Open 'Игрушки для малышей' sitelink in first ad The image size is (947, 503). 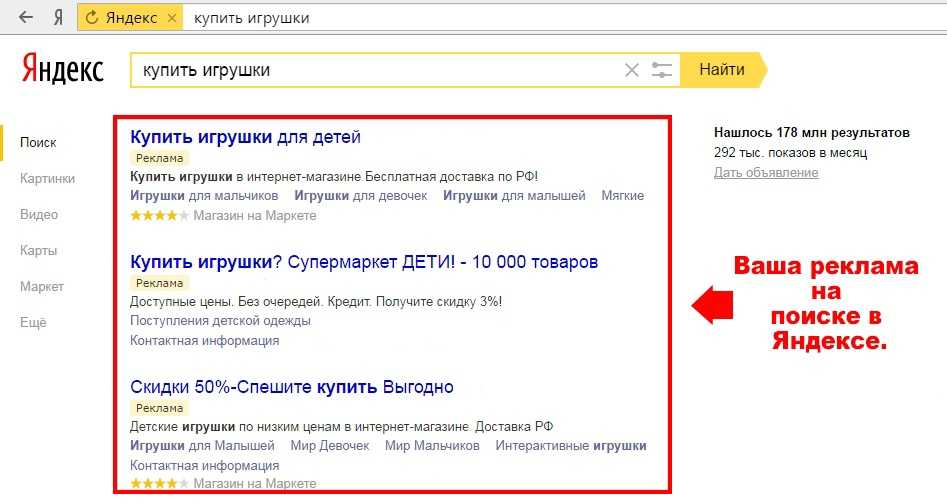point(514,196)
